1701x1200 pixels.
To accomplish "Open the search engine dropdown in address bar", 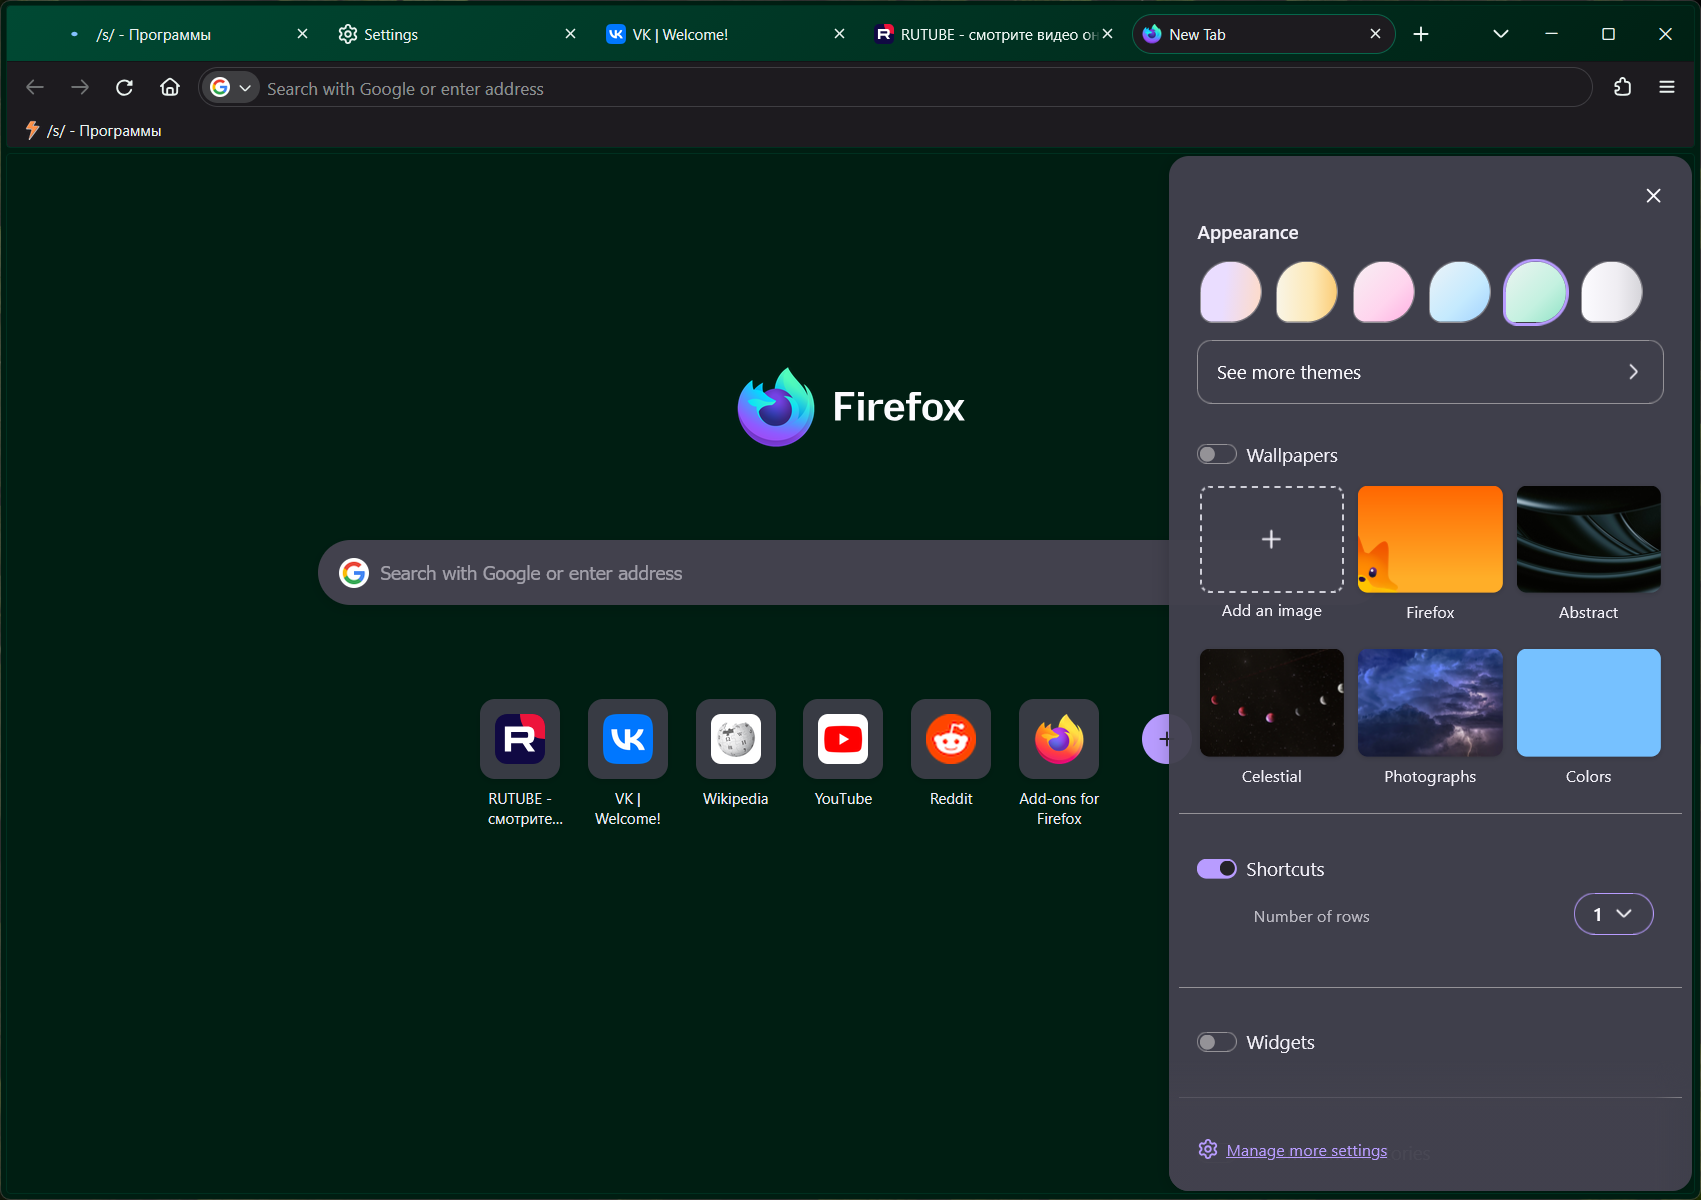I will (231, 88).
